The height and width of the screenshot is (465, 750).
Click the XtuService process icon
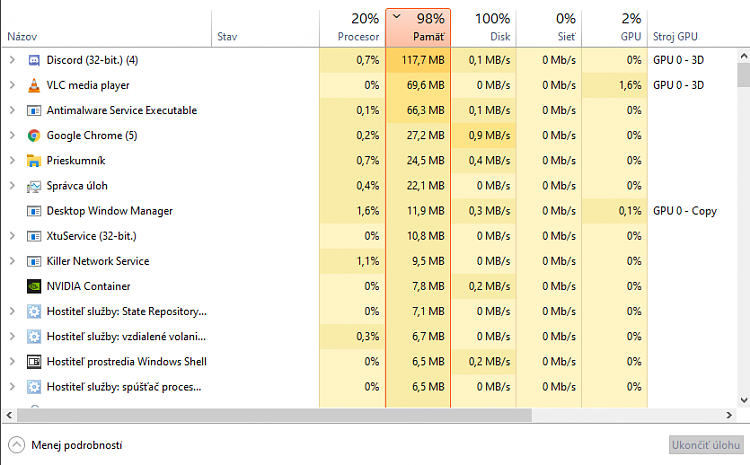(x=34, y=236)
